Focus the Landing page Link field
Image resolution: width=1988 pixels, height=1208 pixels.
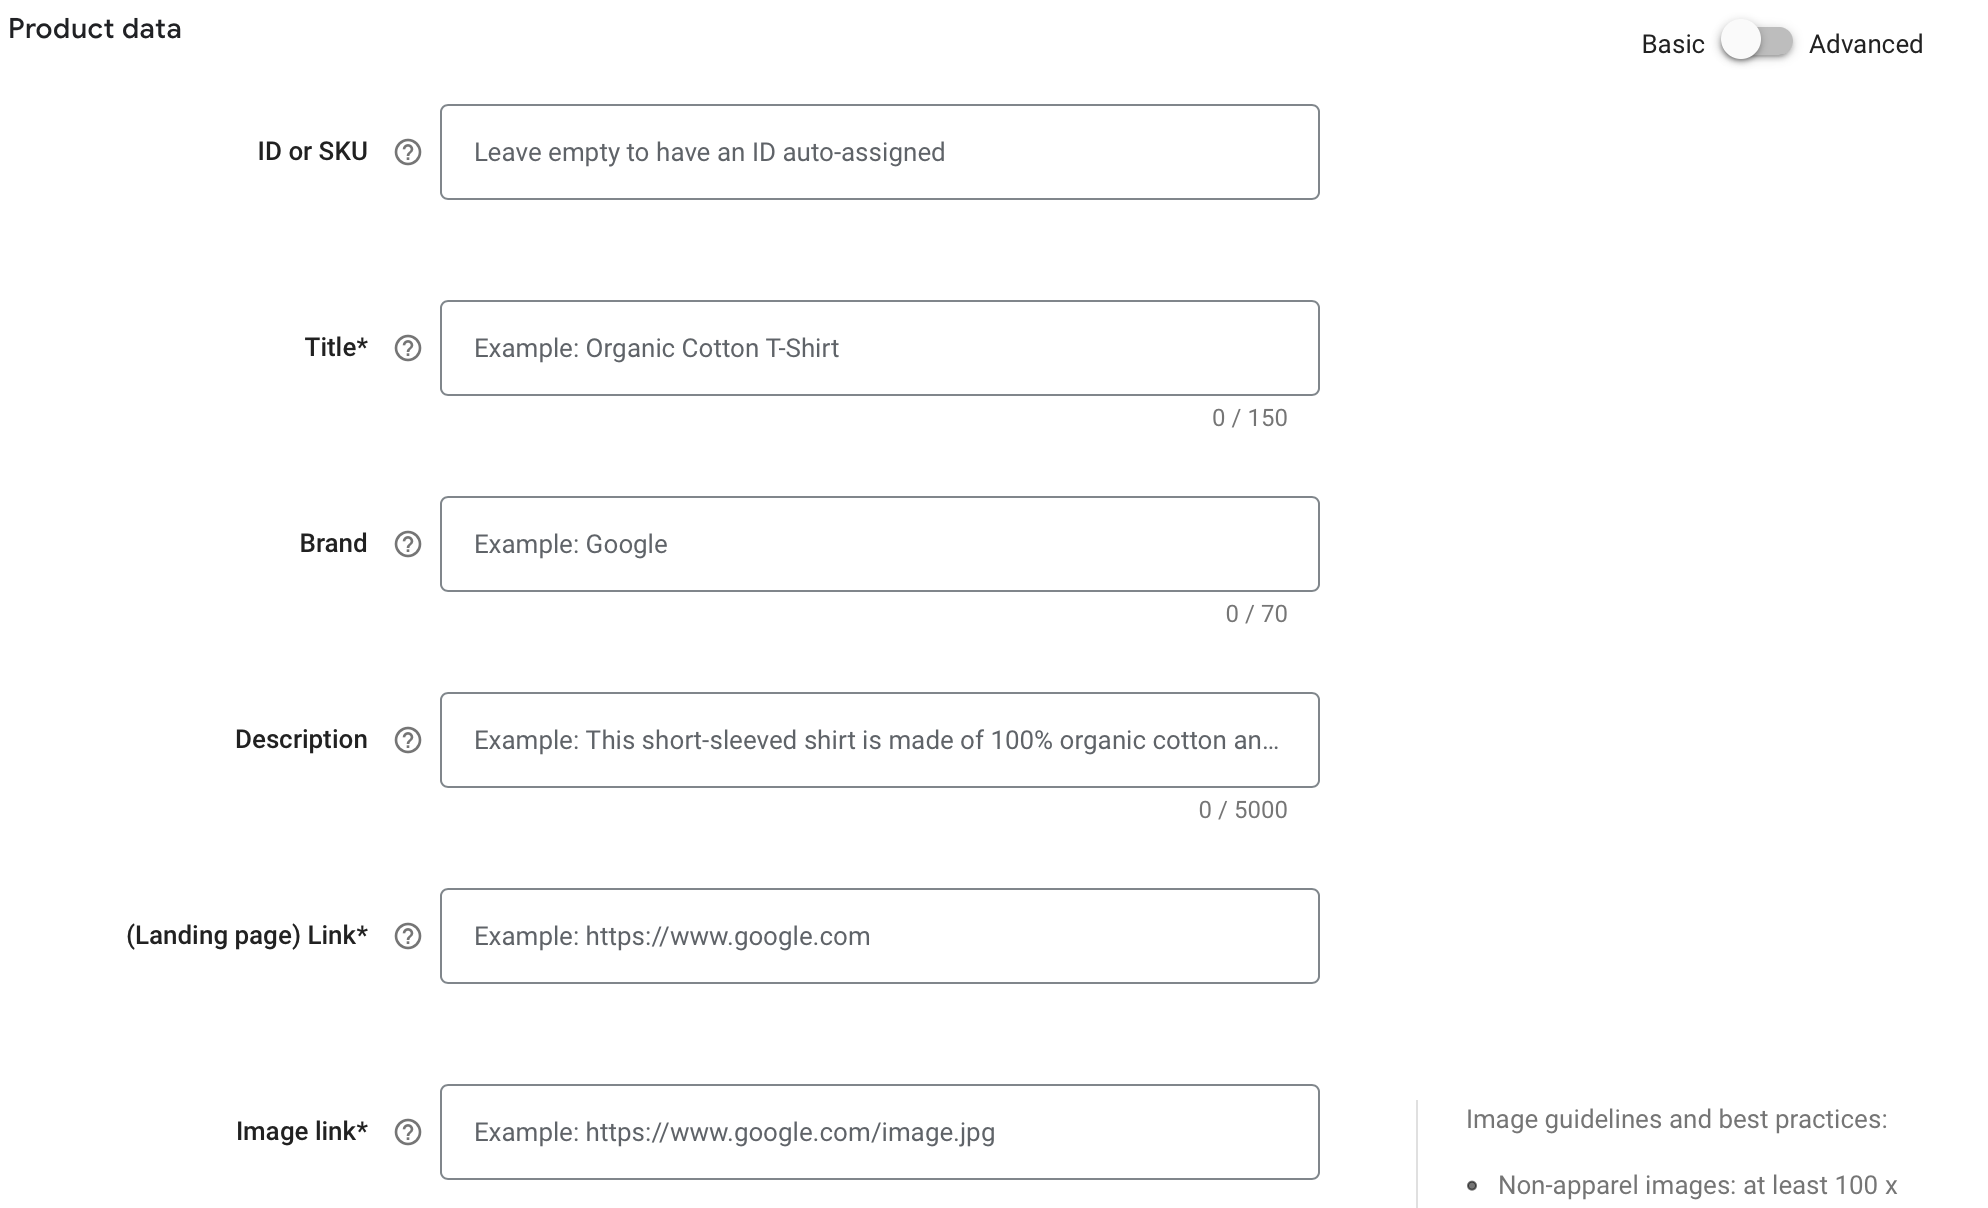click(x=879, y=936)
